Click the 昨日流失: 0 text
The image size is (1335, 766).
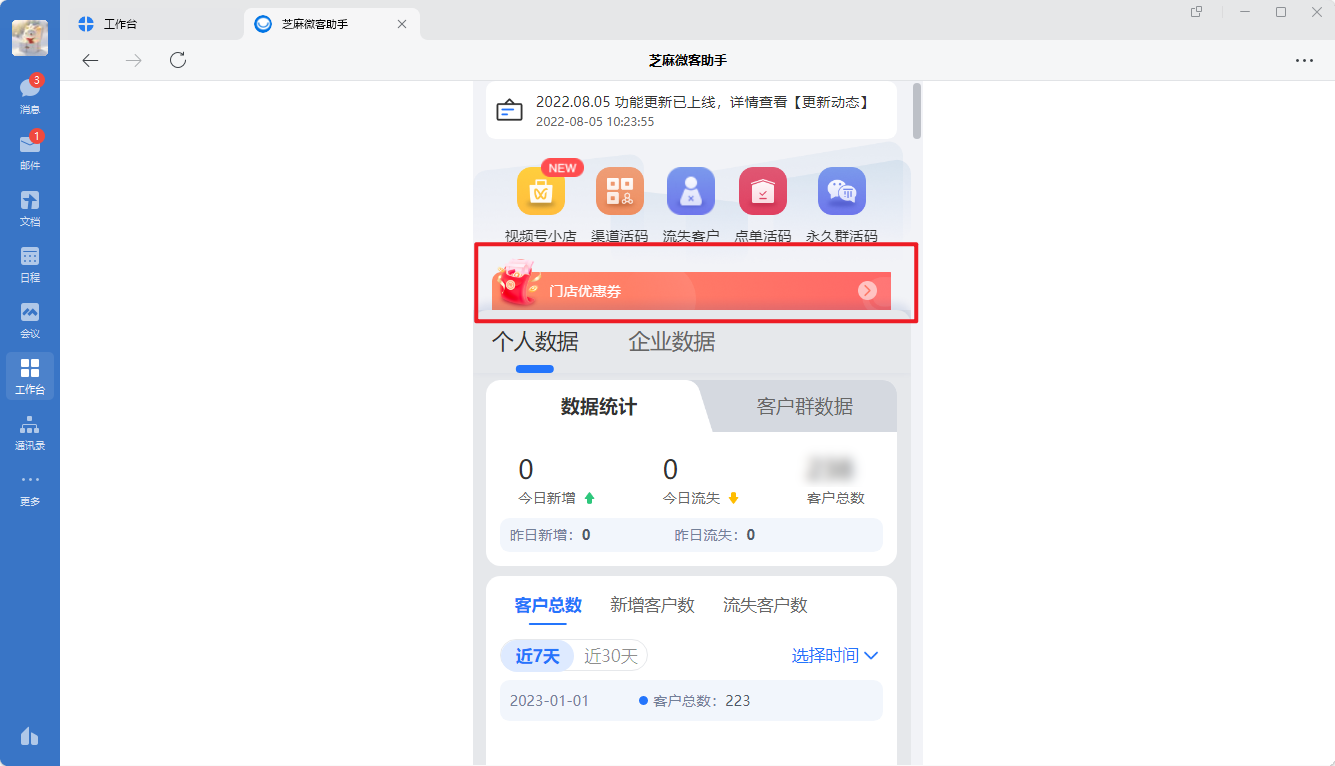click(x=715, y=535)
